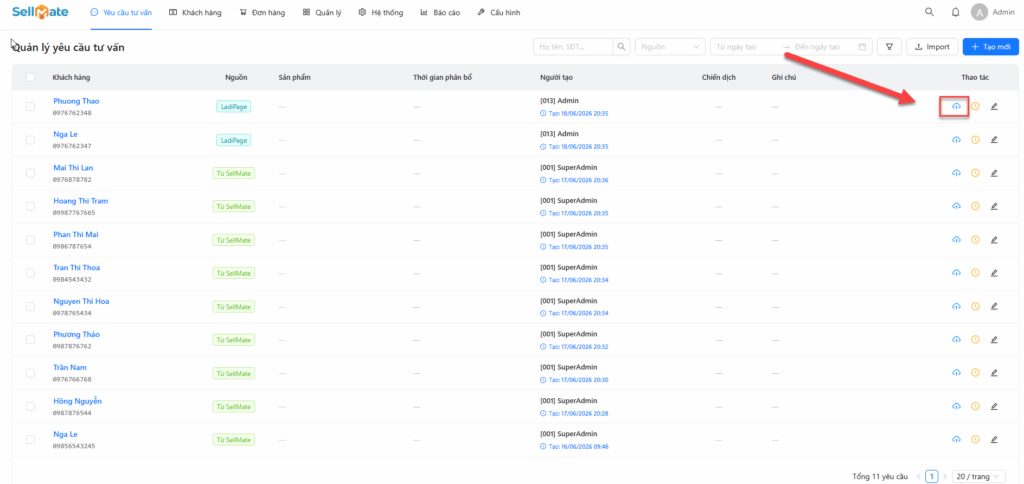
Task: Edit the Phương Thảo 0987876762 row
Action: point(994,340)
